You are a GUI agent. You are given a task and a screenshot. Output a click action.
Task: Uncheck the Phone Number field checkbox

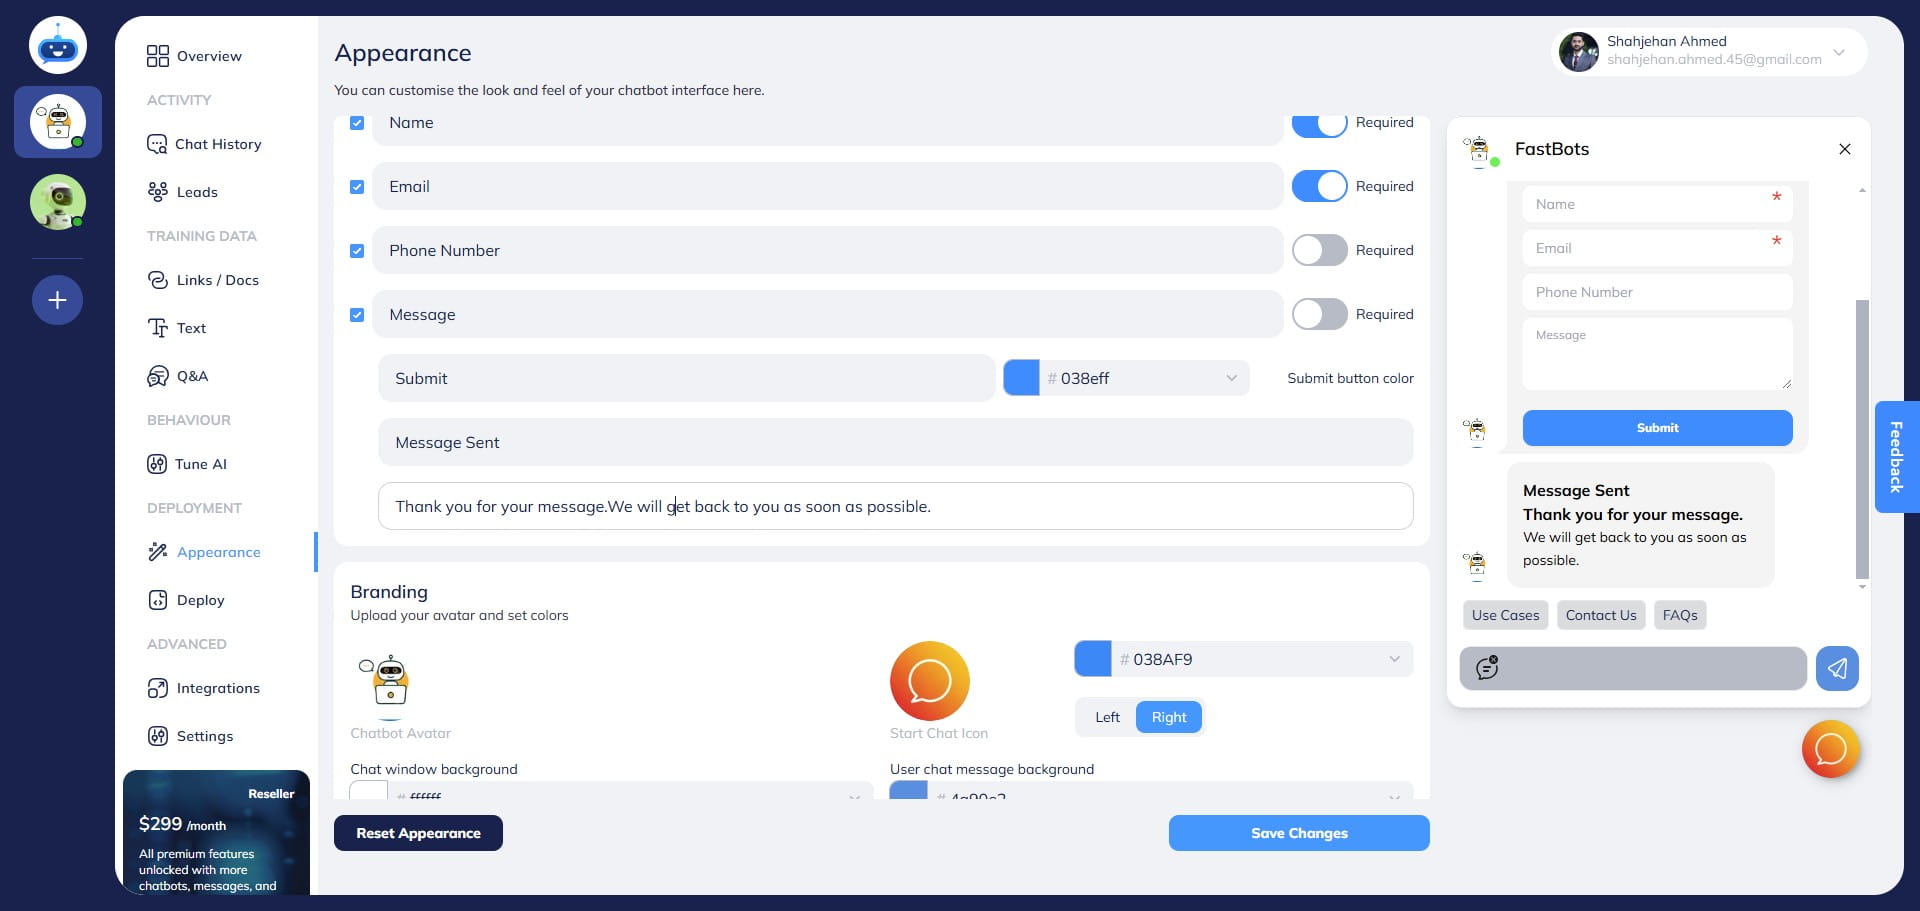pos(357,251)
